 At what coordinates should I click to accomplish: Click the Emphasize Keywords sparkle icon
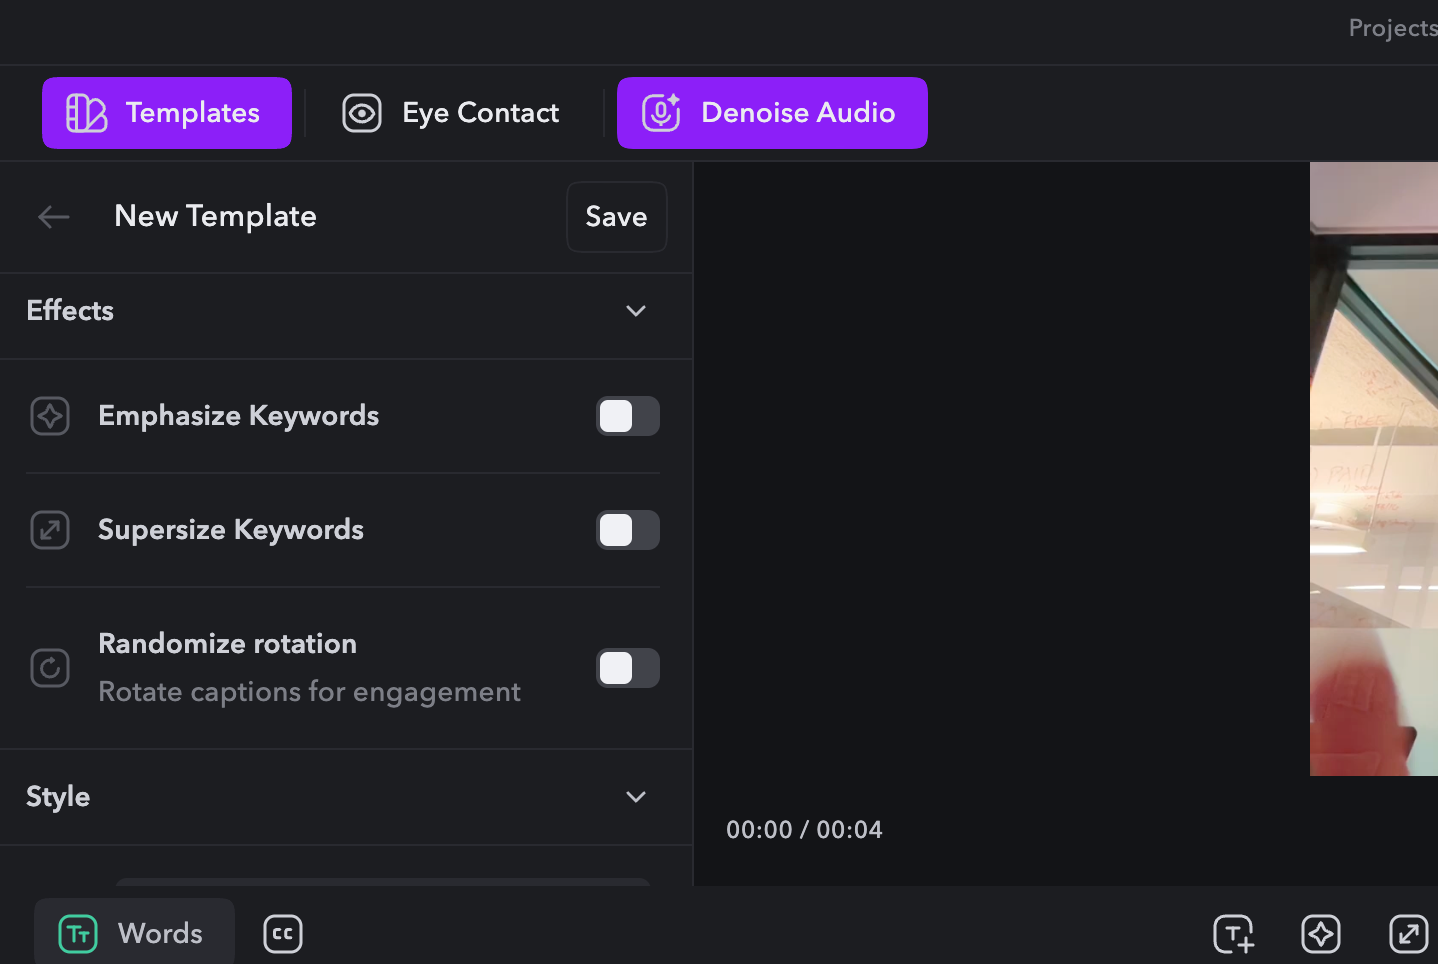(50, 416)
